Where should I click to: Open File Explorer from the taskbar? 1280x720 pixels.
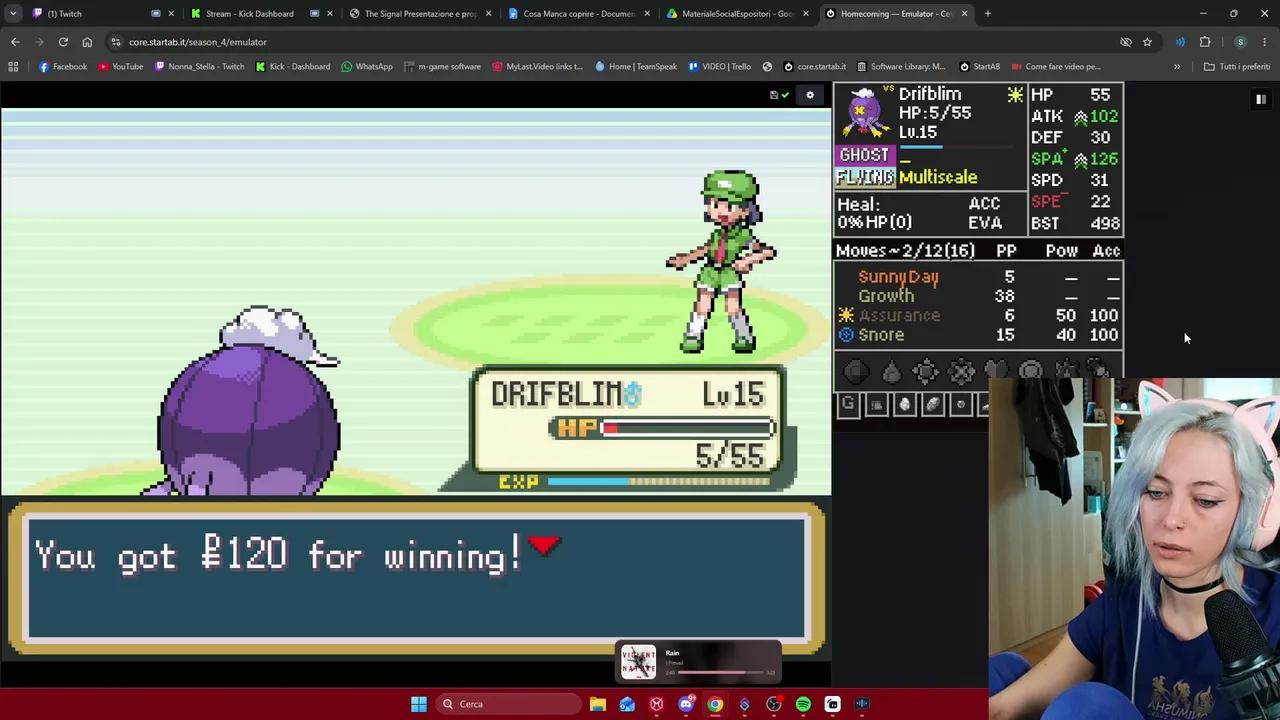(x=598, y=704)
